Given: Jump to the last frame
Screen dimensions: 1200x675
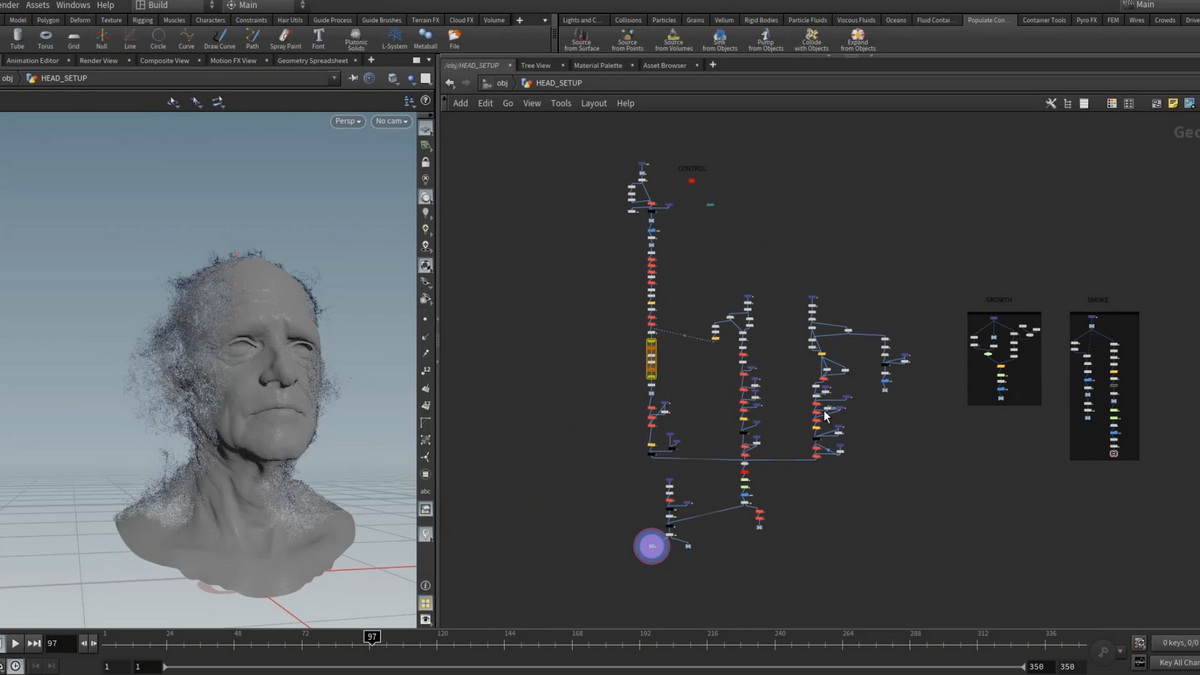Looking at the screenshot, I should (34, 643).
